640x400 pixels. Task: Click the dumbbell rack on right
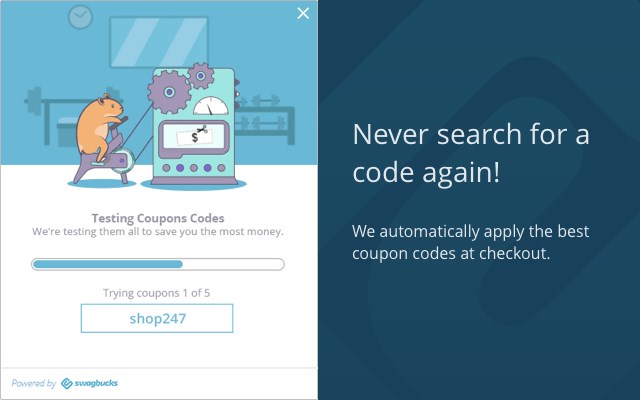click(x=265, y=118)
